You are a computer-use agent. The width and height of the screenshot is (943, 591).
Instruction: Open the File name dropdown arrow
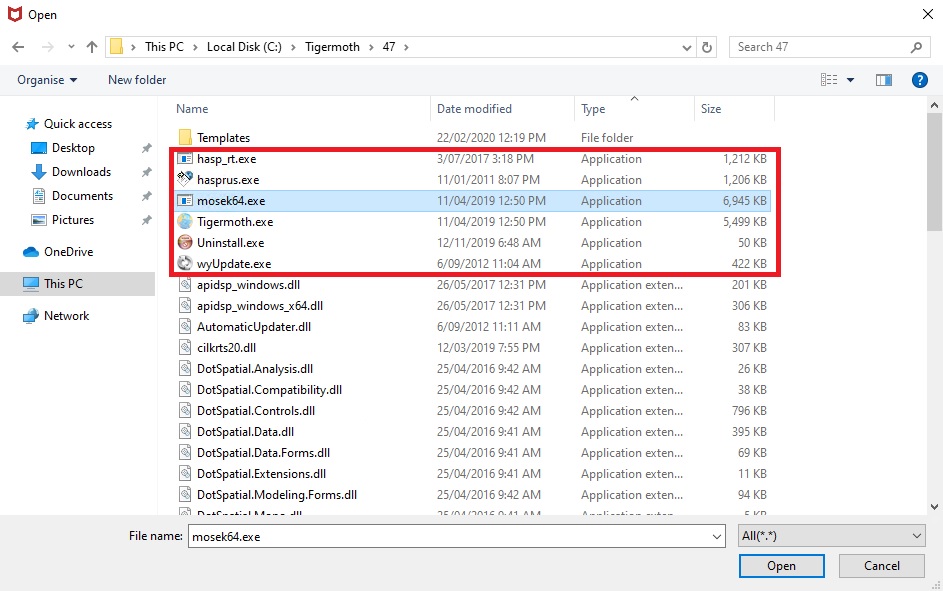click(717, 536)
